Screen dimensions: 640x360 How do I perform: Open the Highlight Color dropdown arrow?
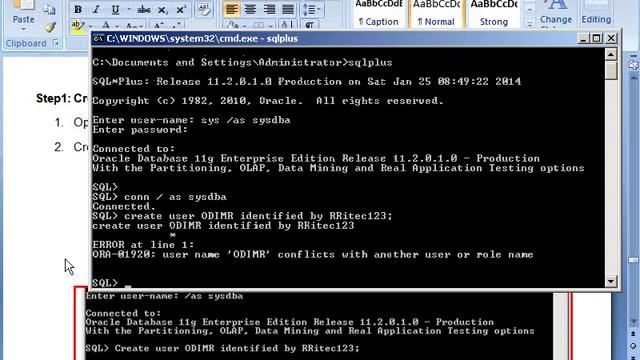[90, 26]
